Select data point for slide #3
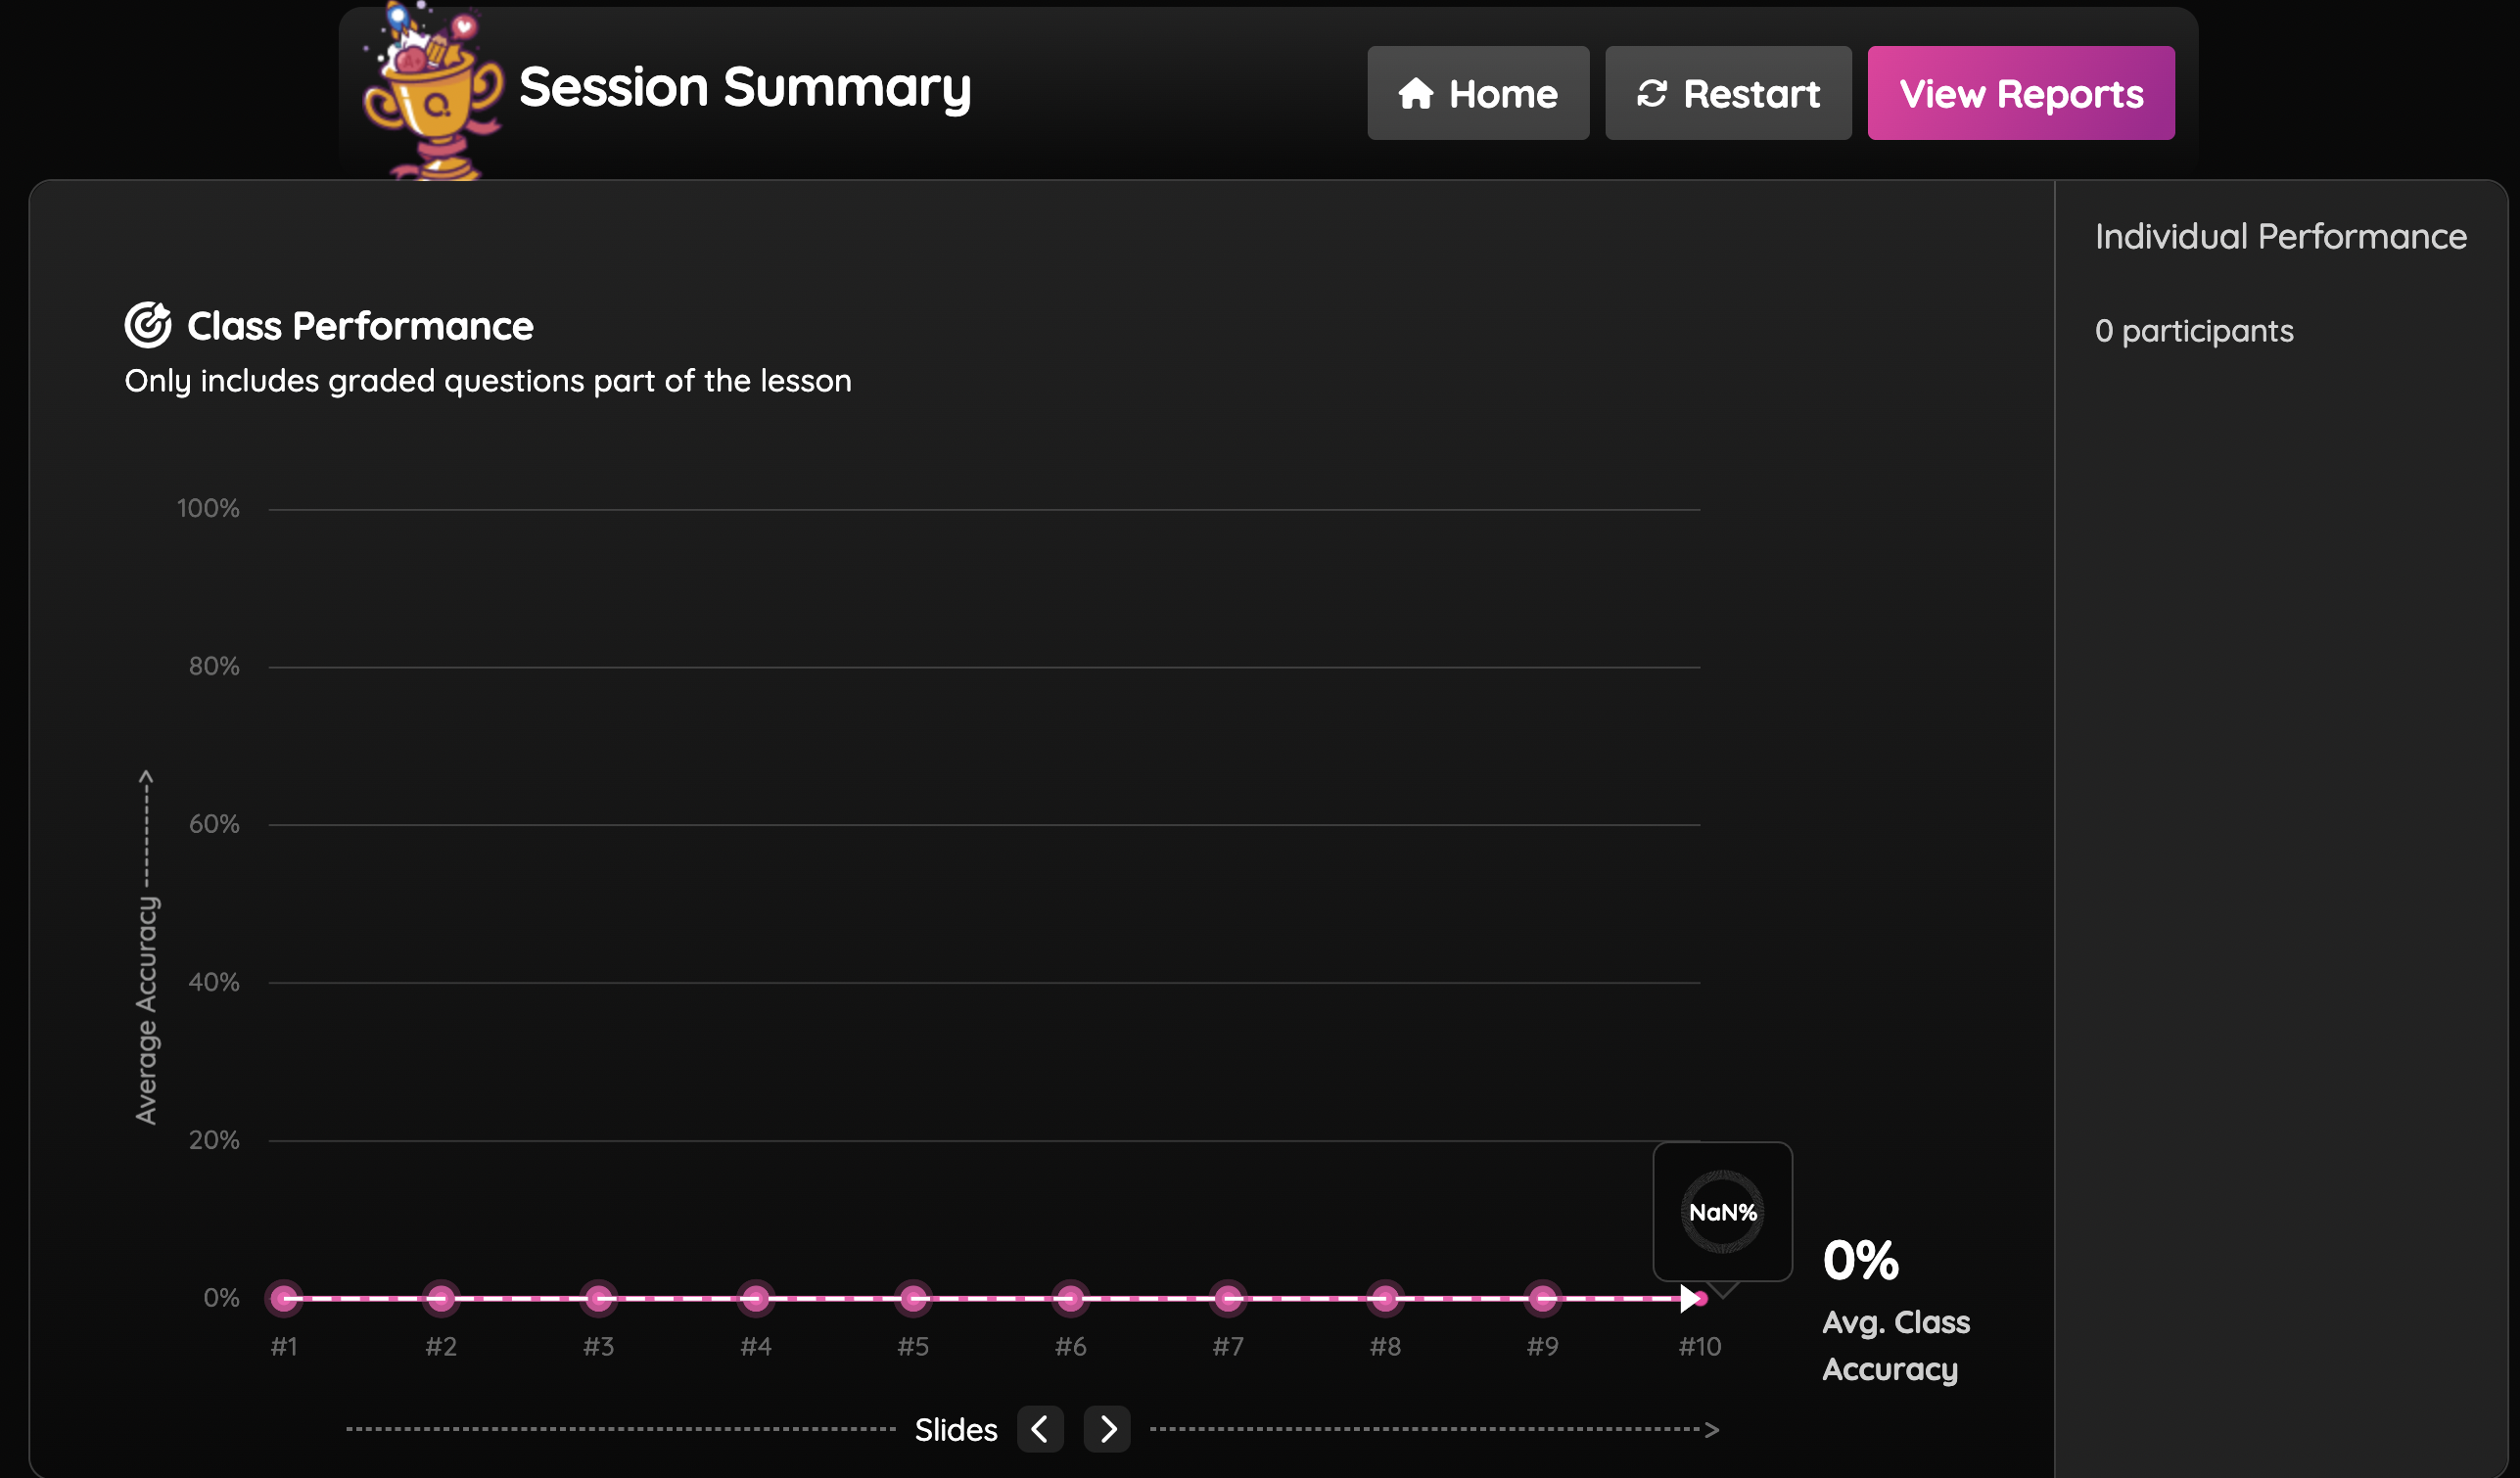Screen dimensions: 2520x1478 (x=599, y=1298)
